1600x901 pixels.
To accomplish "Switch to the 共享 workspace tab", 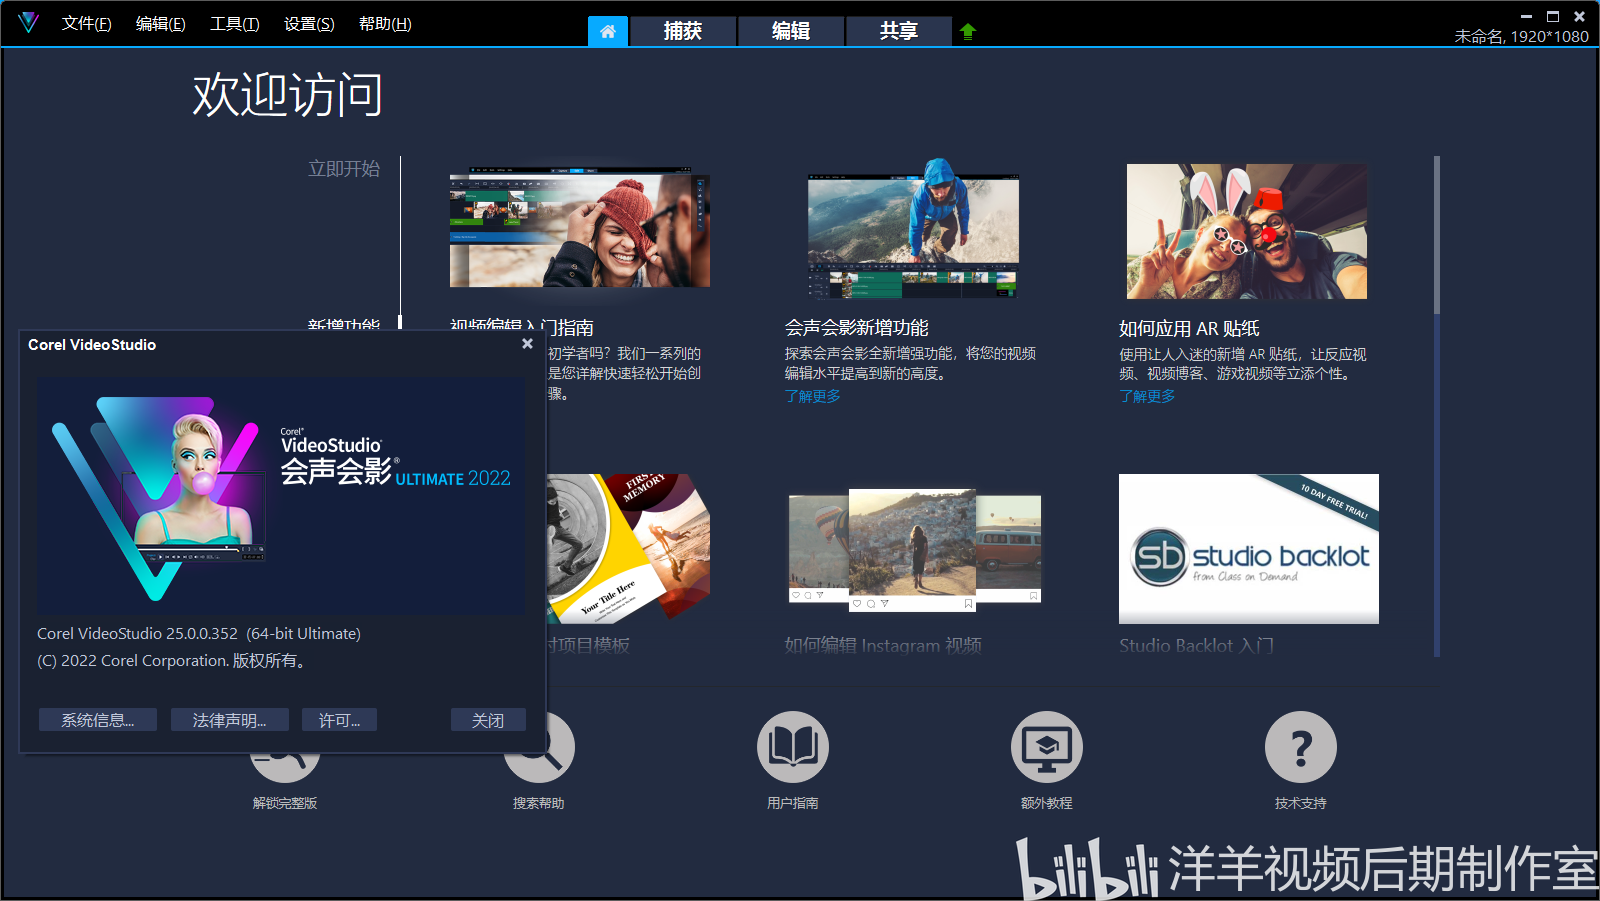I will click(x=899, y=31).
